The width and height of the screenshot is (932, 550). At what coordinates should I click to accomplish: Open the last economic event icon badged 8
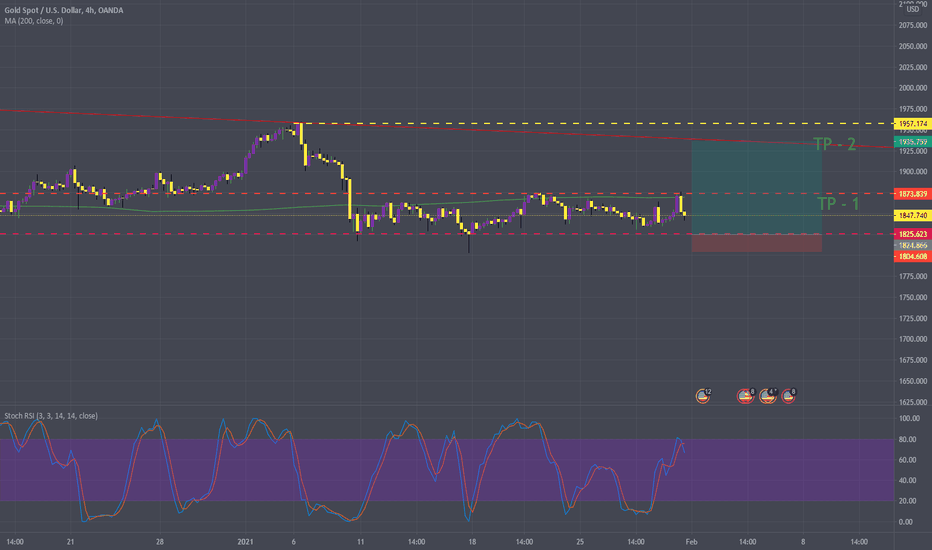click(x=789, y=395)
